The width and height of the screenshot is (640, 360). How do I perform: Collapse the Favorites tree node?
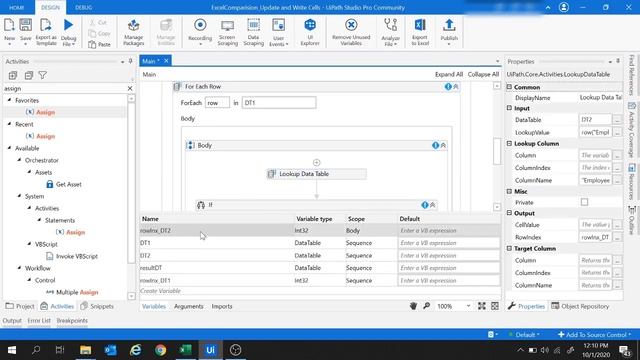[x=9, y=100]
